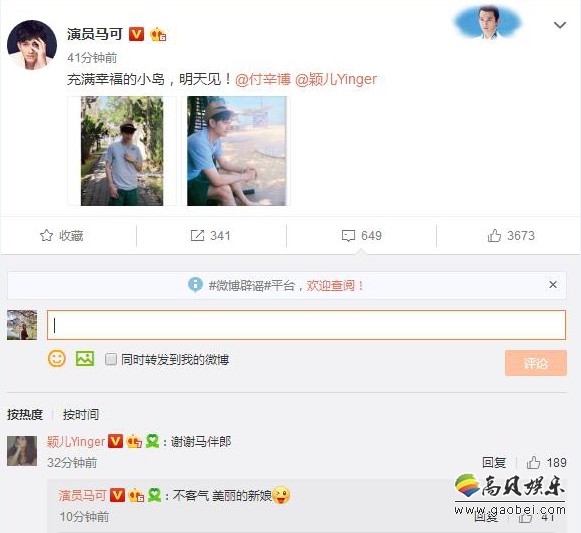
Task: Open the first photo thumbnail on walkway
Action: (122, 151)
